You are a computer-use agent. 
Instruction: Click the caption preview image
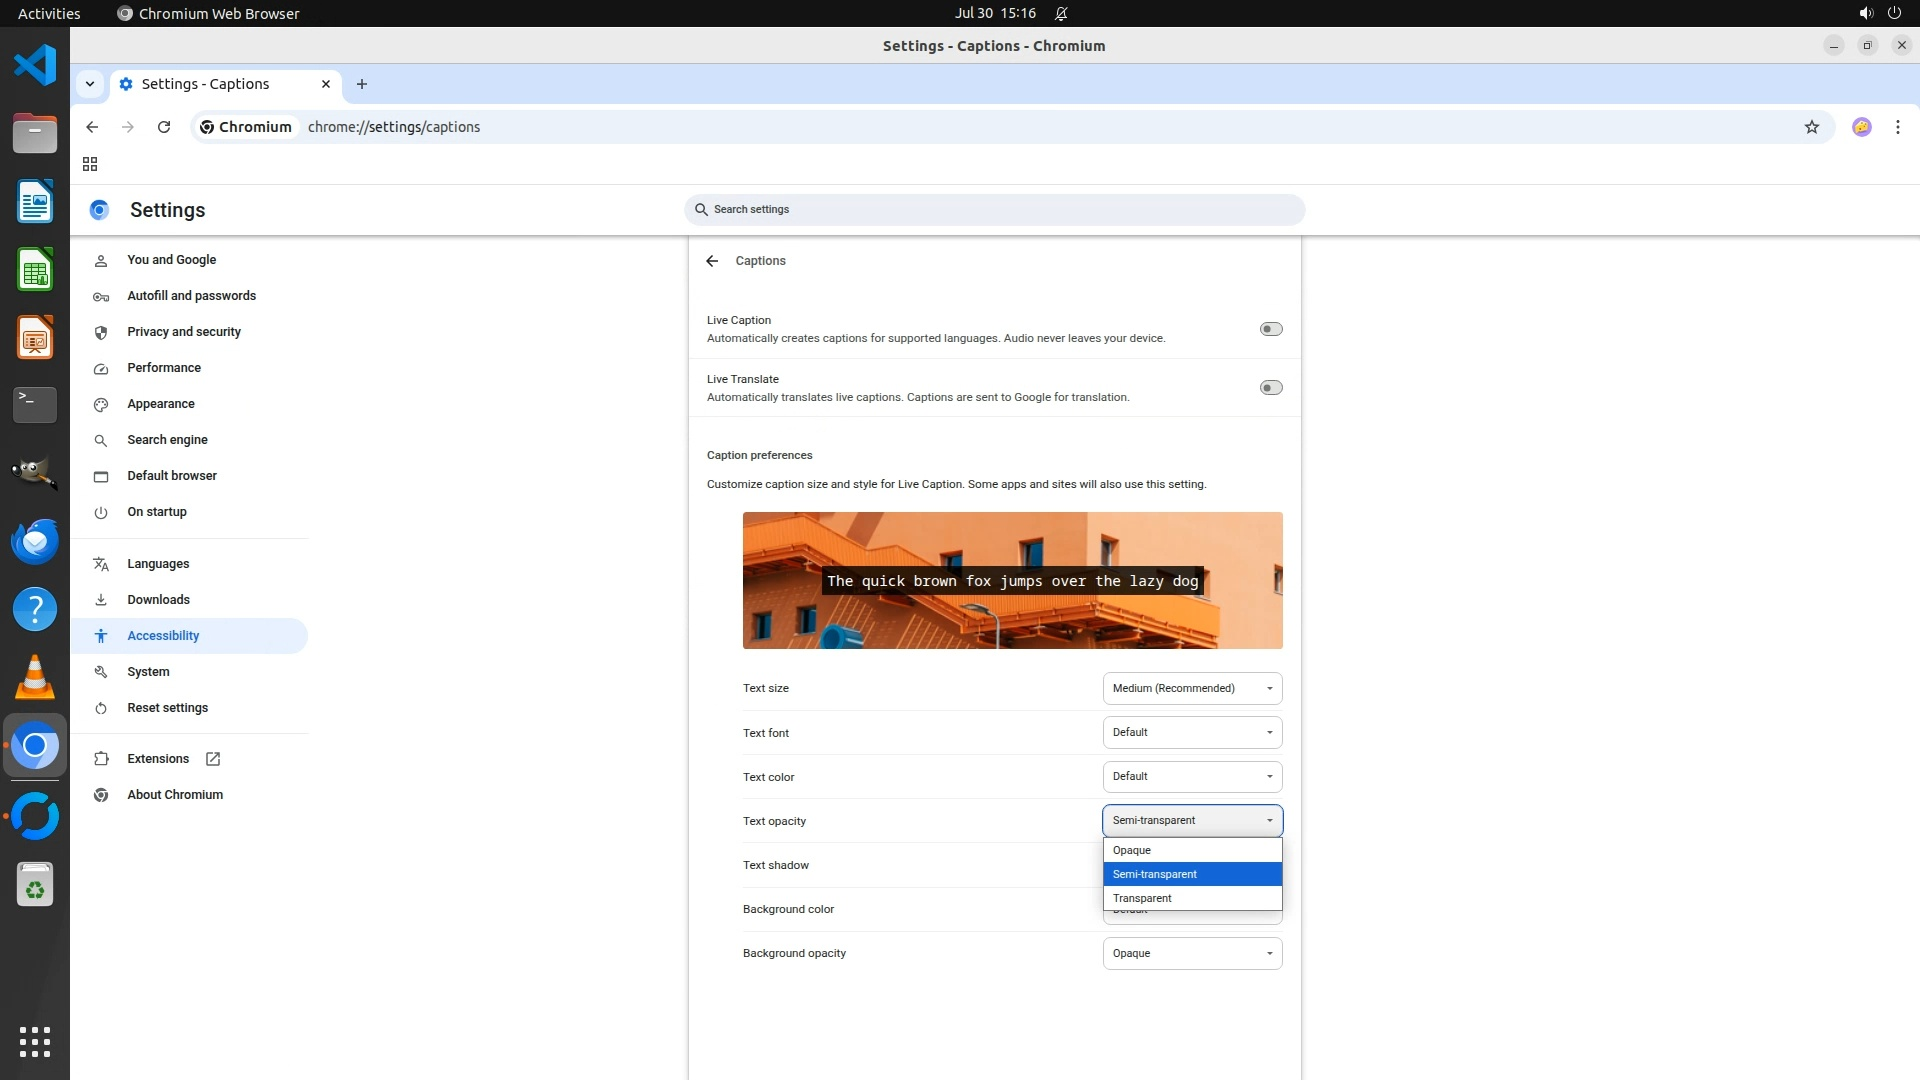pyautogui.click(x=1012, y=580)
